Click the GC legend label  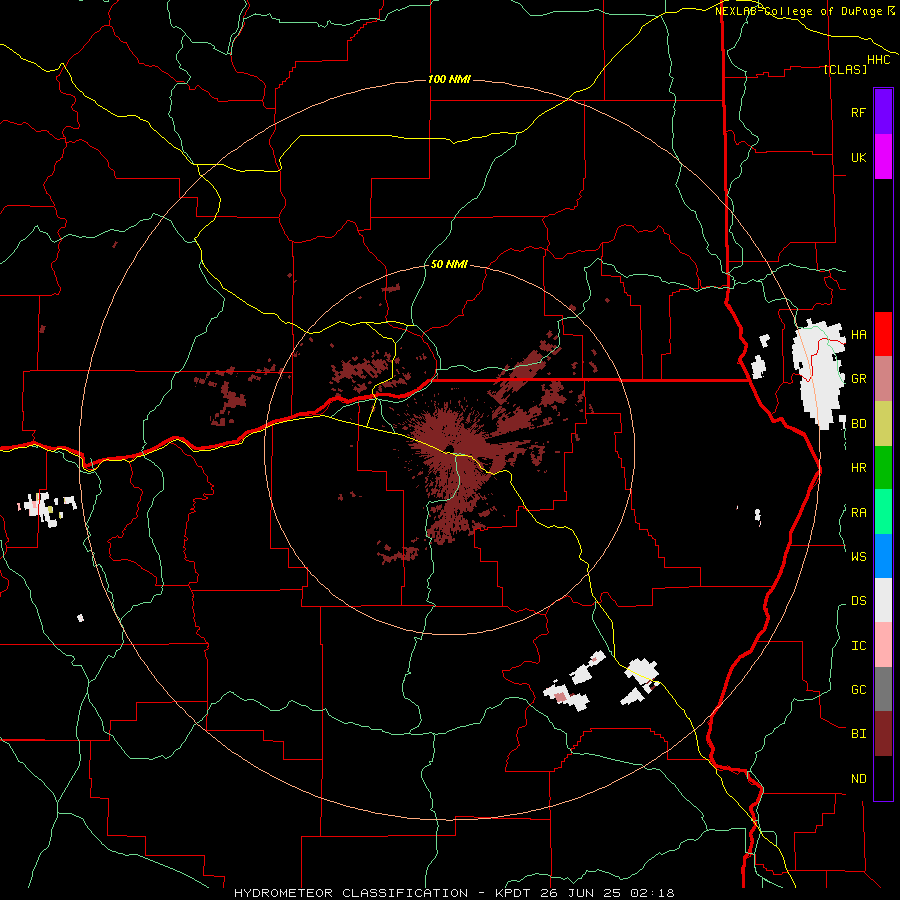(859, 690)
